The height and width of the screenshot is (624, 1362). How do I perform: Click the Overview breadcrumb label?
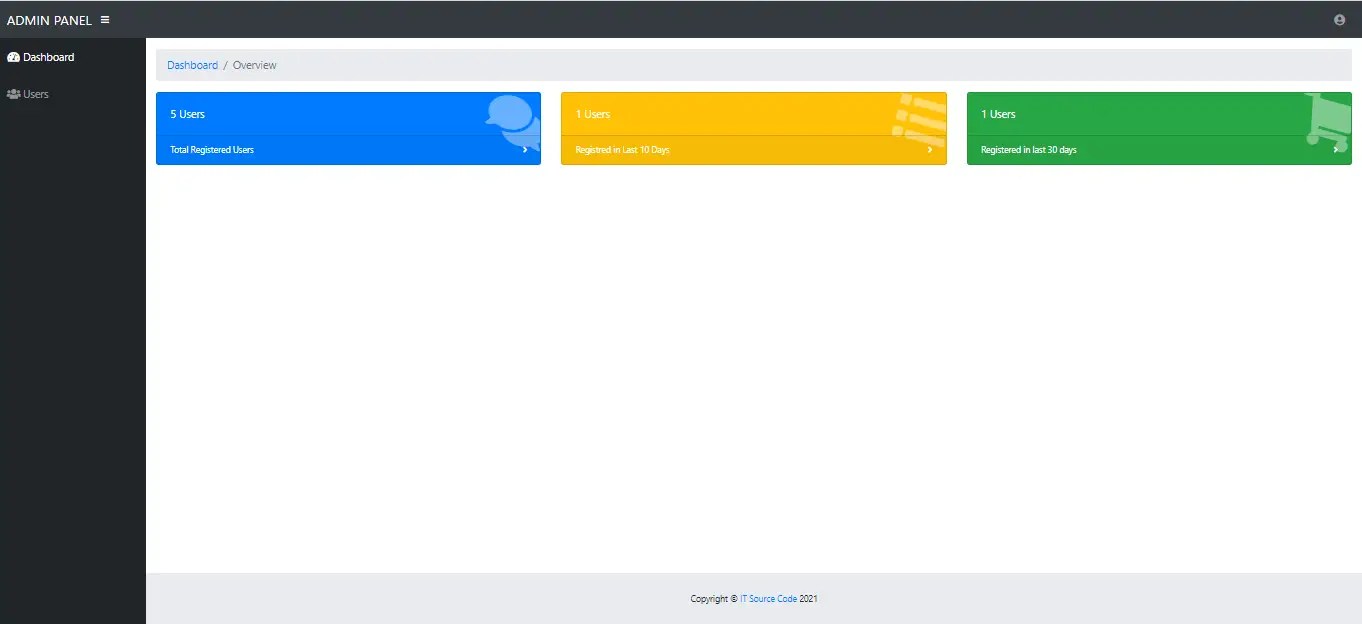pos(254,64)
